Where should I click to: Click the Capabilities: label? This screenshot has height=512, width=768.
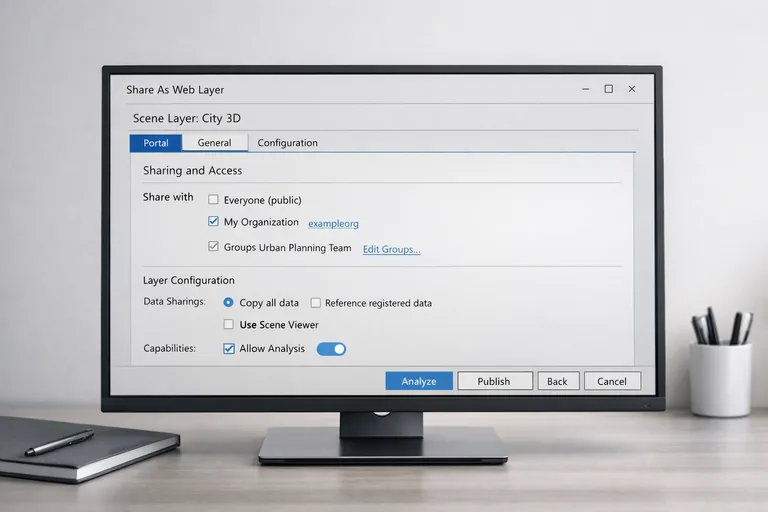coord(169,348)
